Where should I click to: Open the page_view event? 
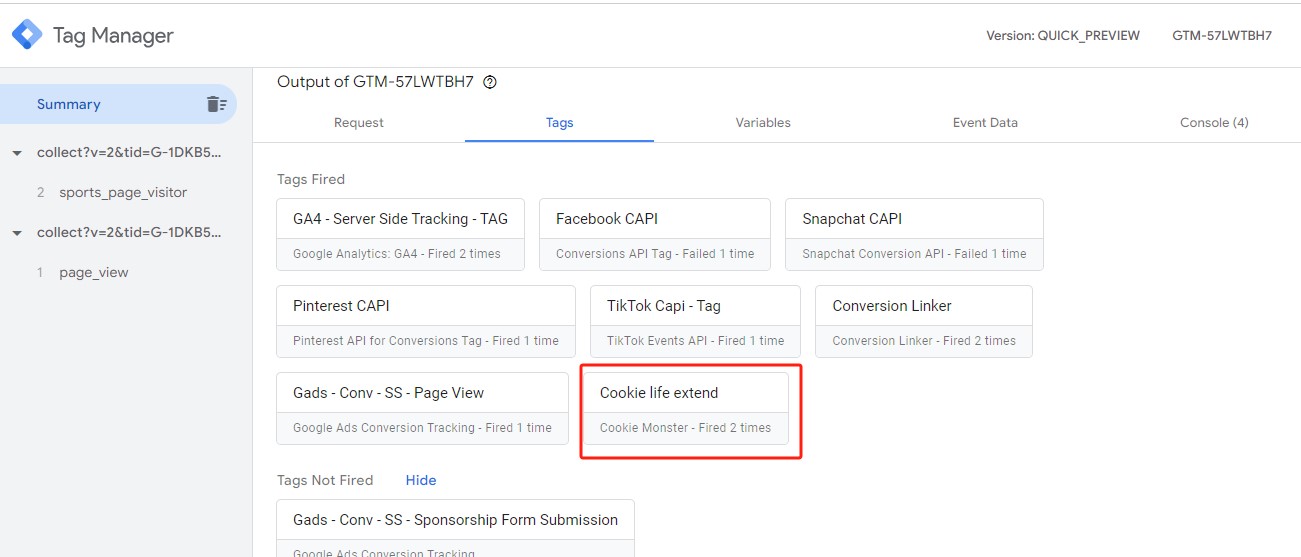click(x=94, y=272)
